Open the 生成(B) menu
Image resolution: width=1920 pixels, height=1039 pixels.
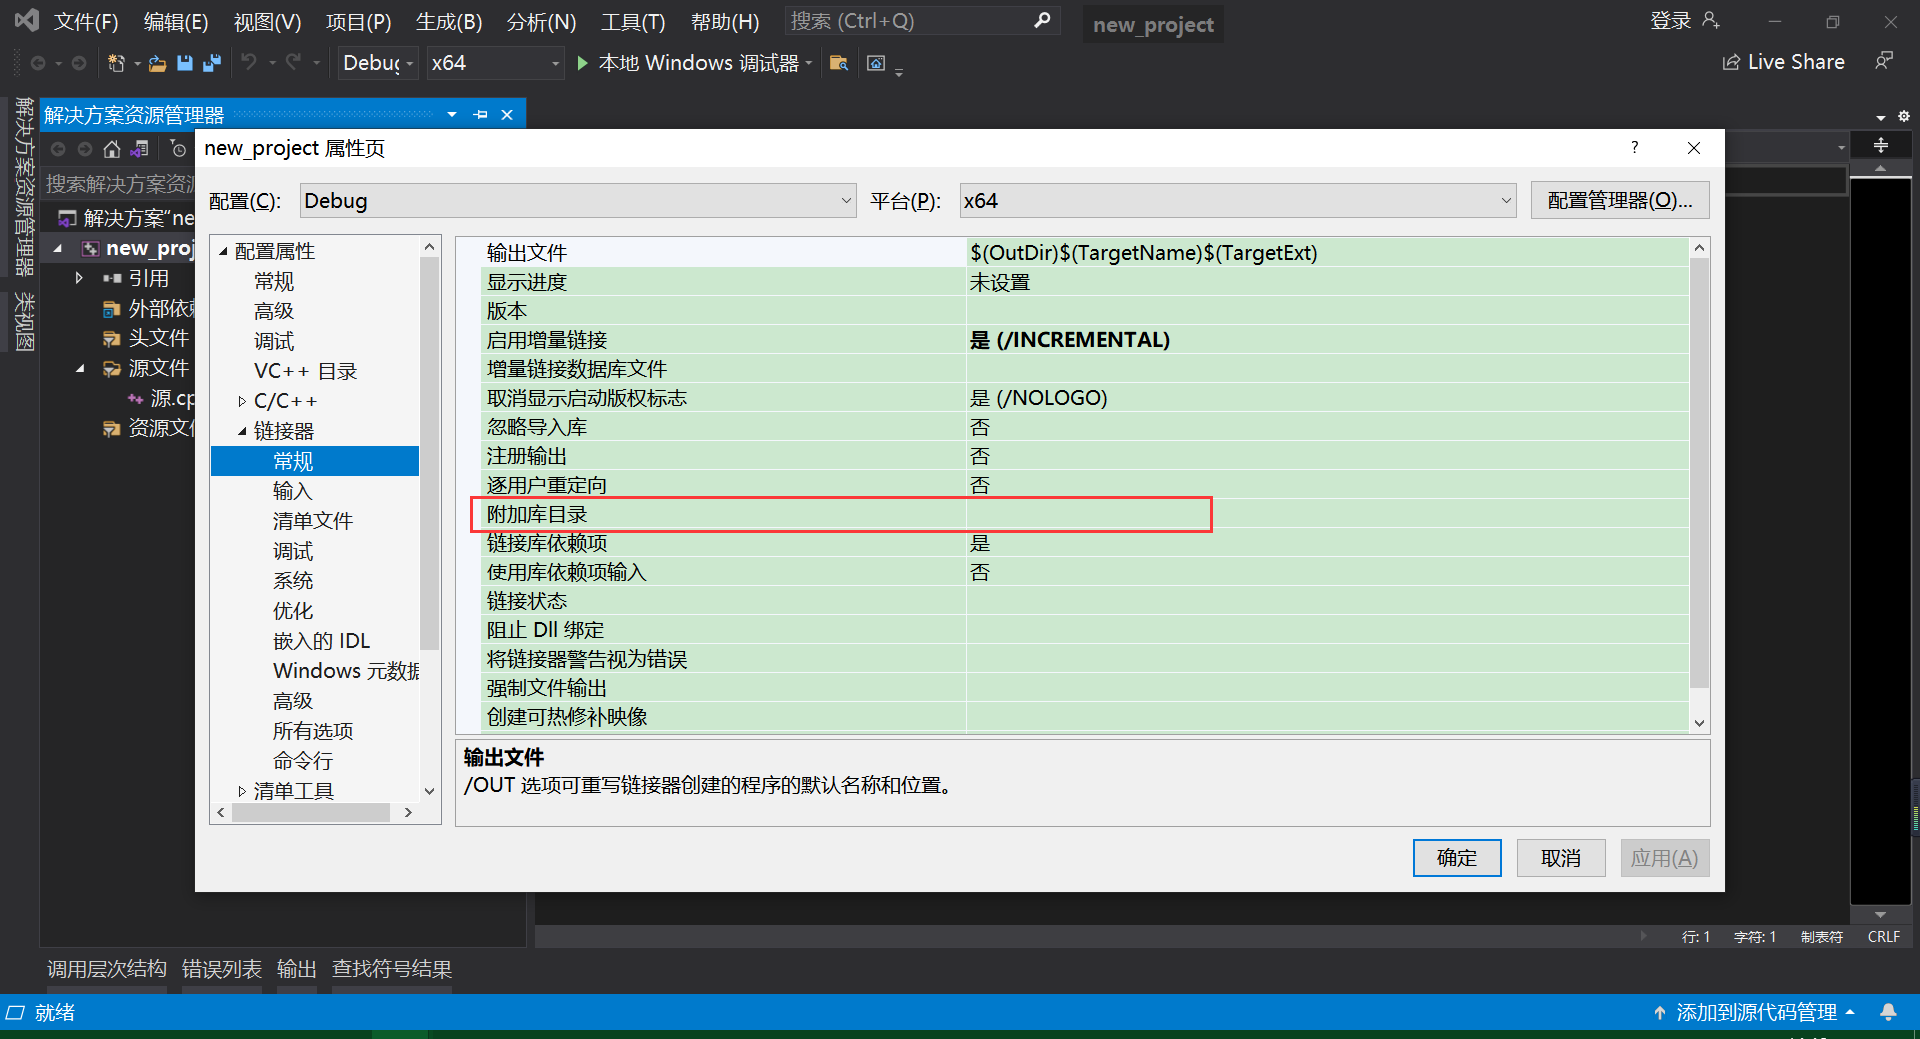(x=449, y=21)
